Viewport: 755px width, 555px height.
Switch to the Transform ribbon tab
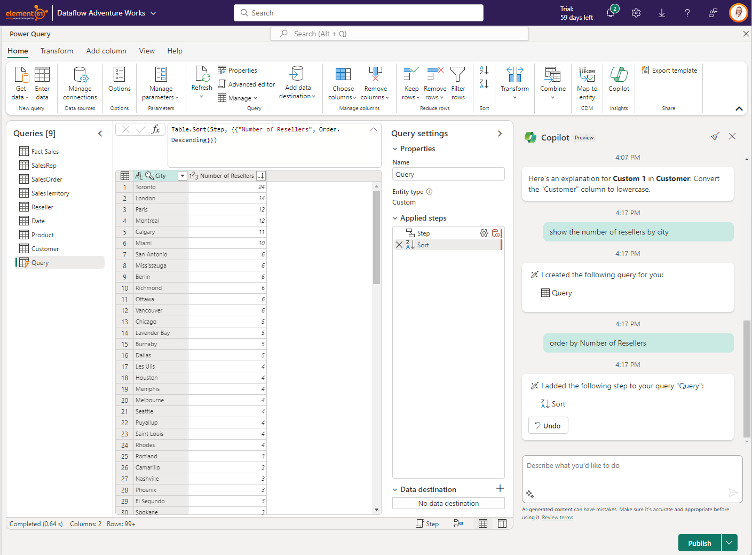coord(56,50)
